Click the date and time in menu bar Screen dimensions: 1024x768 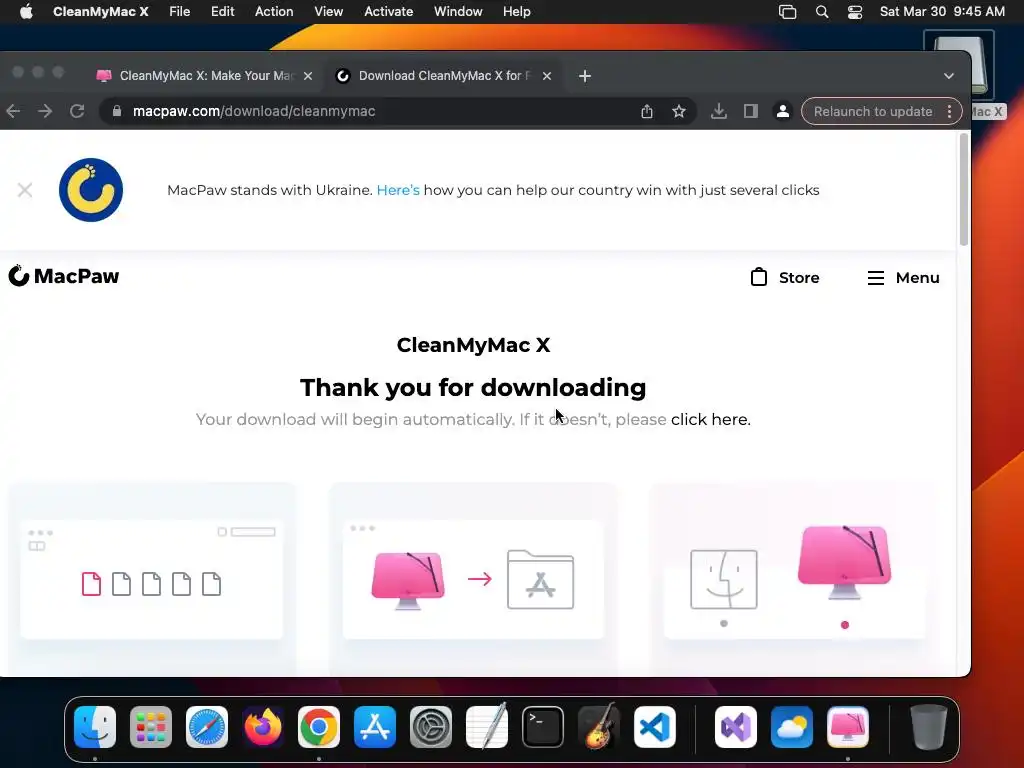(x=942, y=12)
